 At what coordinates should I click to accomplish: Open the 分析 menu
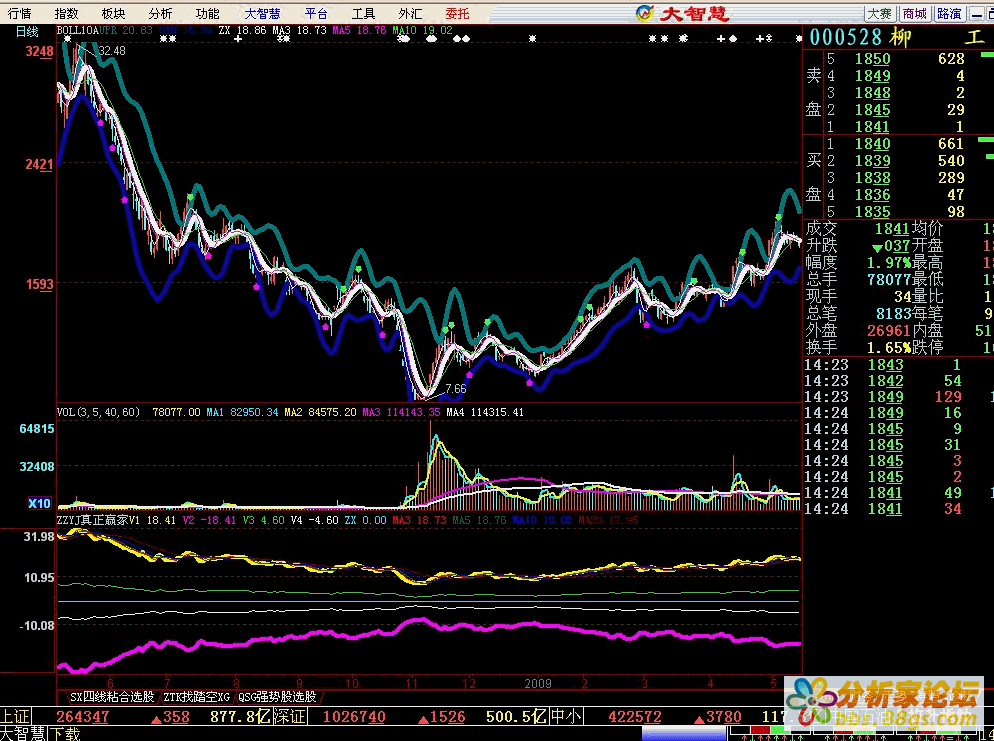pyautogui.click(x=160, y=13)
